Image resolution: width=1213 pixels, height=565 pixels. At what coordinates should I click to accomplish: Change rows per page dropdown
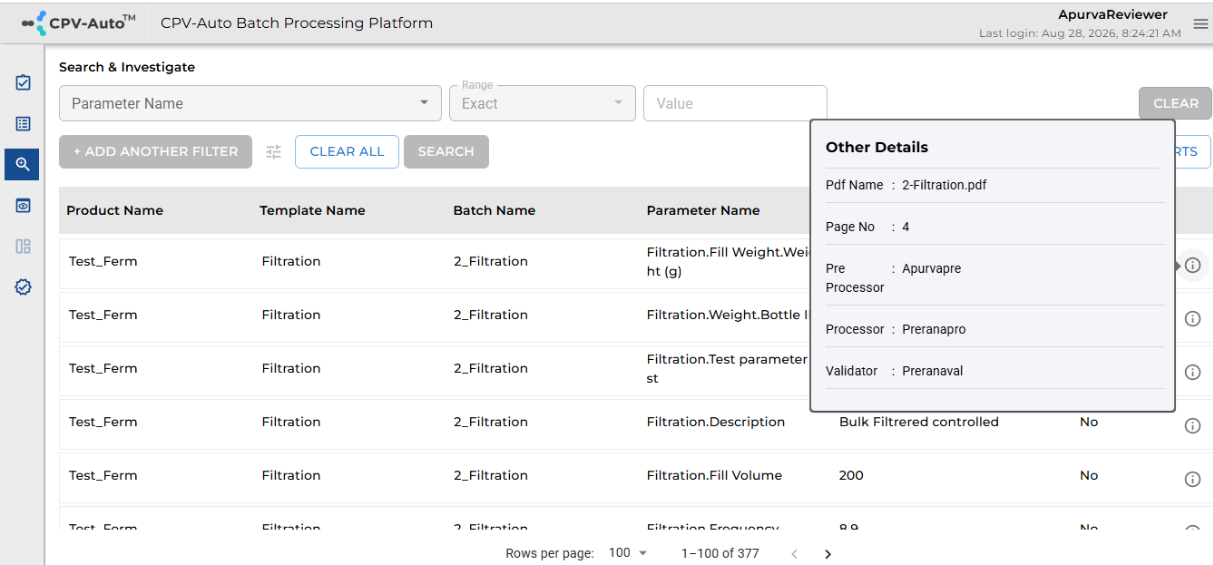628,553
